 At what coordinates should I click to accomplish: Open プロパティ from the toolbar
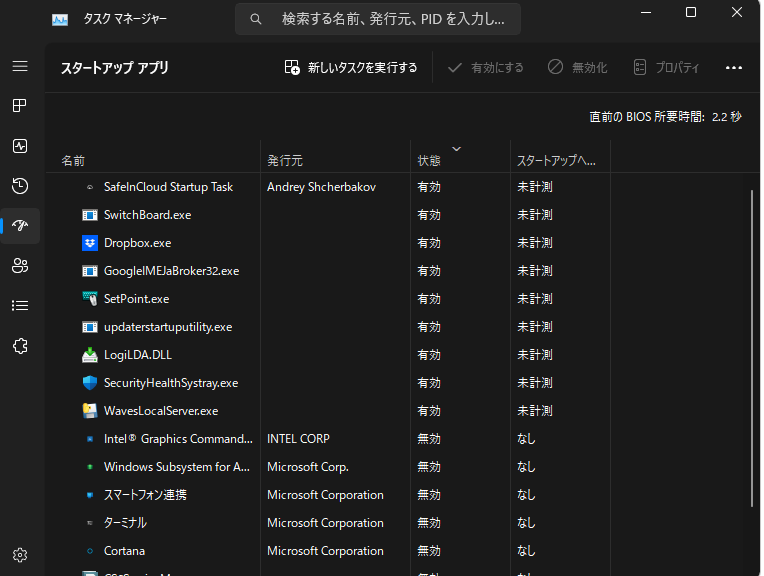[666, 68]
